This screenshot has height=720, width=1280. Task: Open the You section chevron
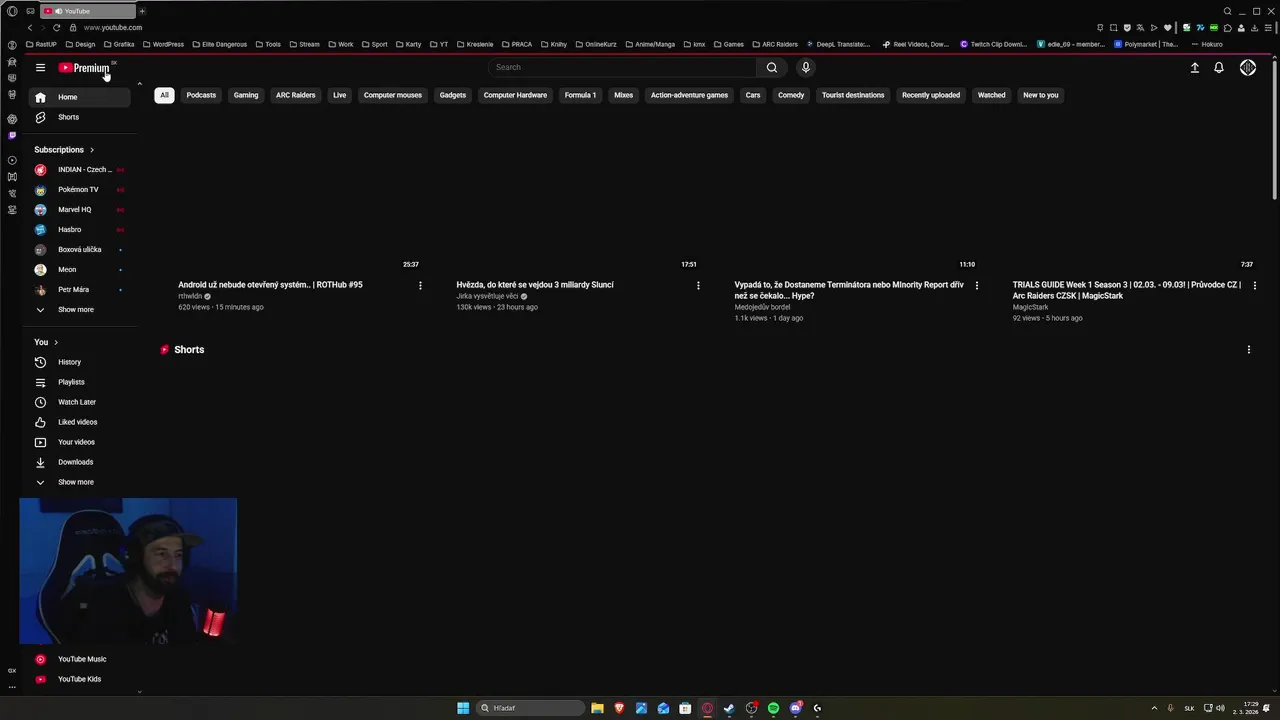pos(56,342)
